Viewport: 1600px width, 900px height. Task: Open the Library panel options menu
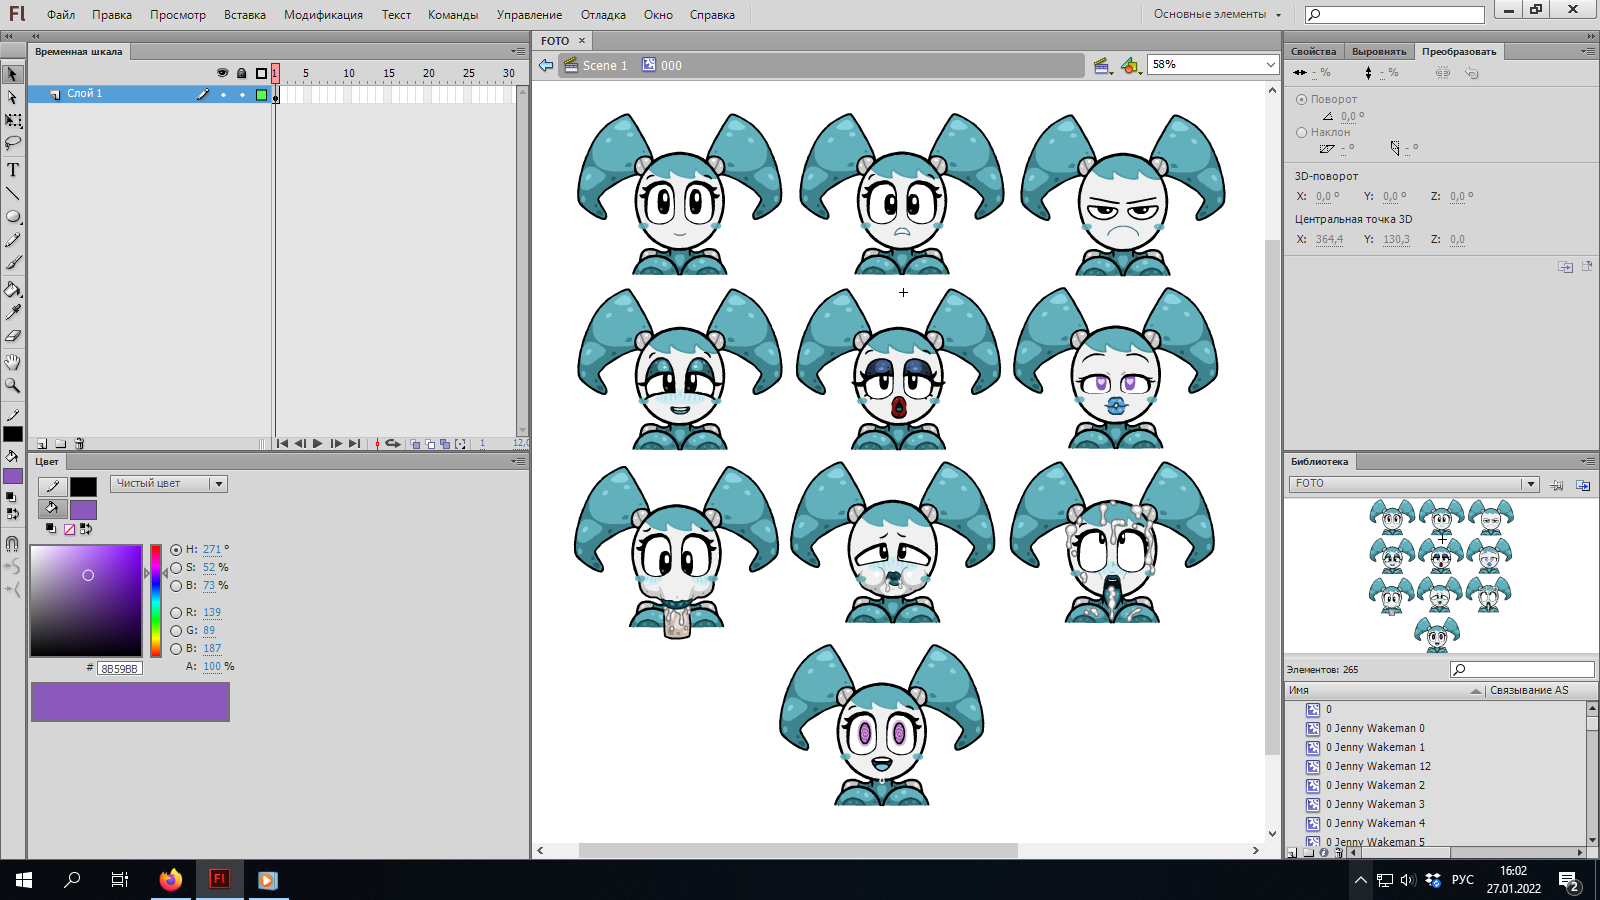(x=1588, y=462)
